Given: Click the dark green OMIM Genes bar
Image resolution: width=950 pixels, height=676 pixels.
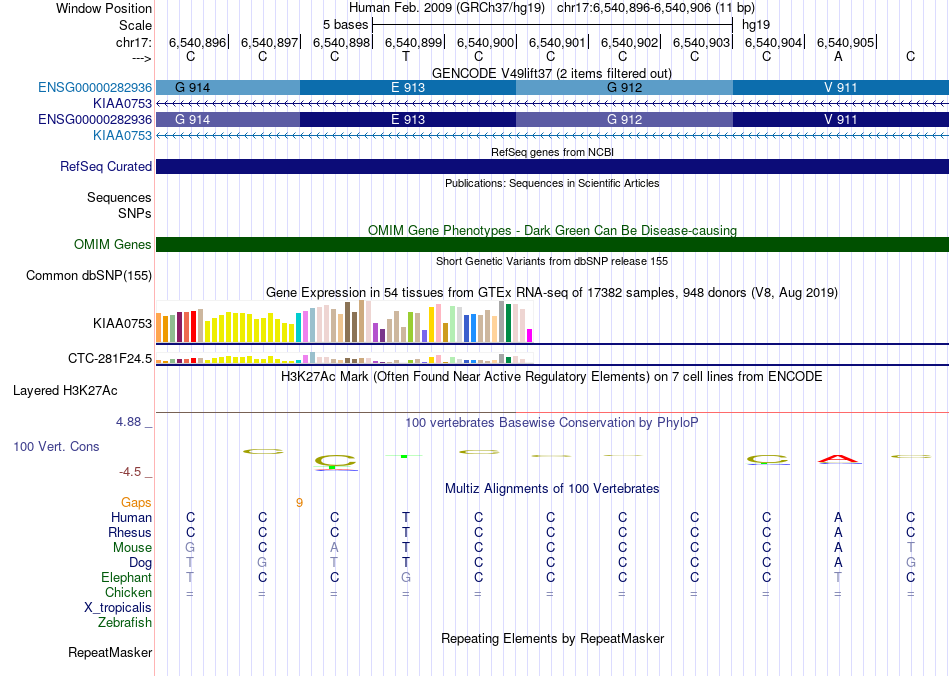Looking at the screenshot, I should [x=552, y=244].
